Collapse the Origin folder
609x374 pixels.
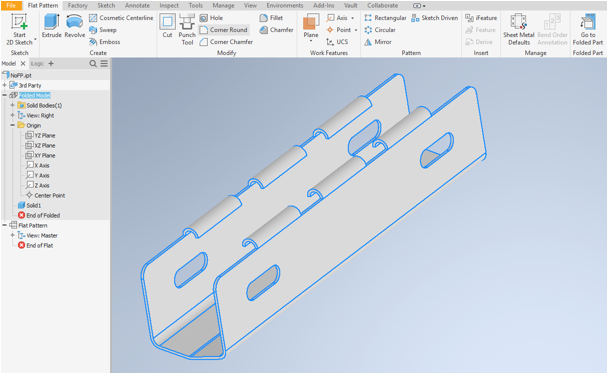pos(12,125)
